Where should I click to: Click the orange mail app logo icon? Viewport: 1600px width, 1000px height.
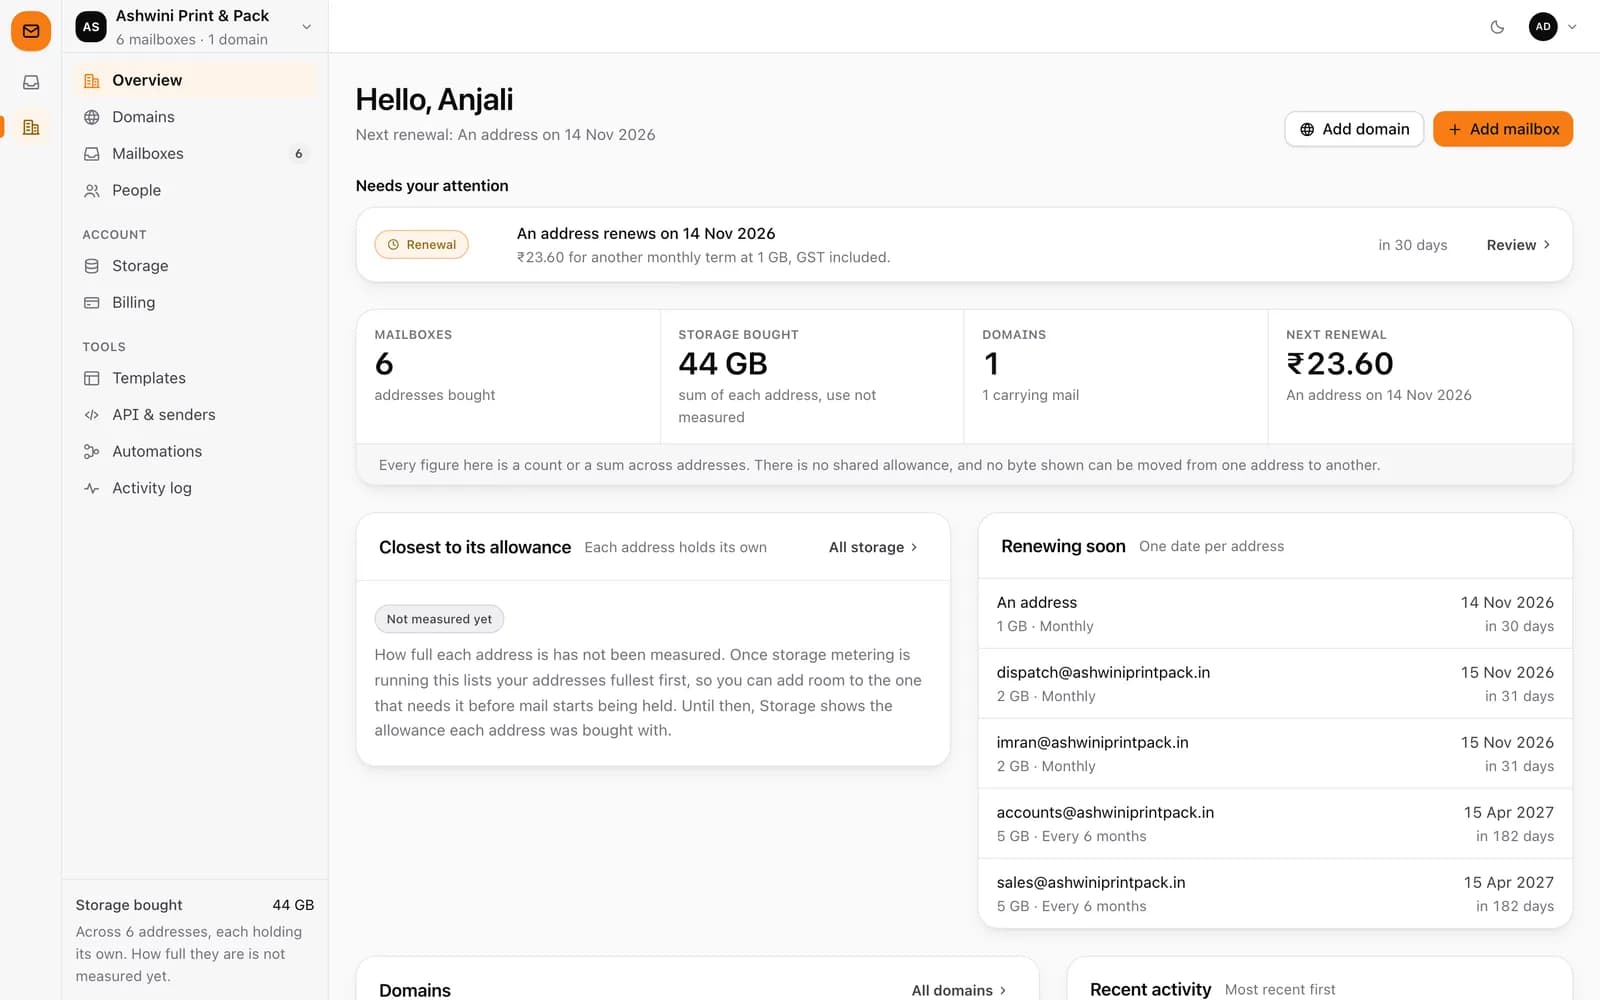(31, 31)
